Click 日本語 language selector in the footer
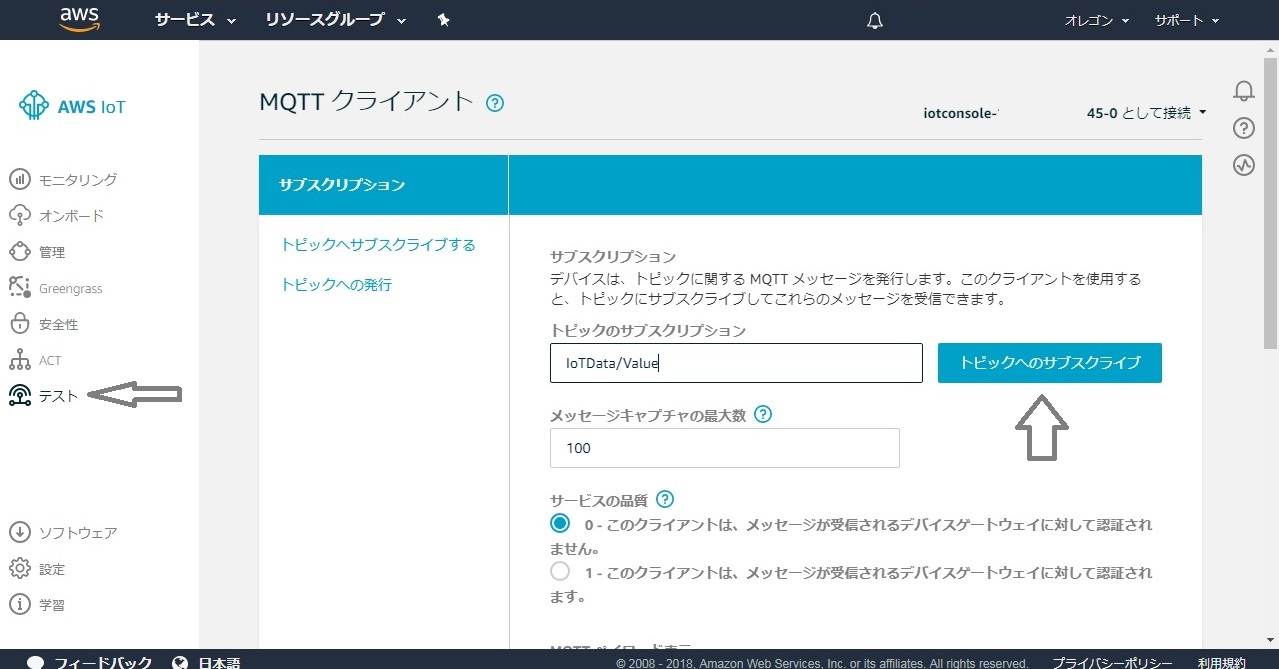The width and height of the screenshot is (1279, 669). point(218,663)
